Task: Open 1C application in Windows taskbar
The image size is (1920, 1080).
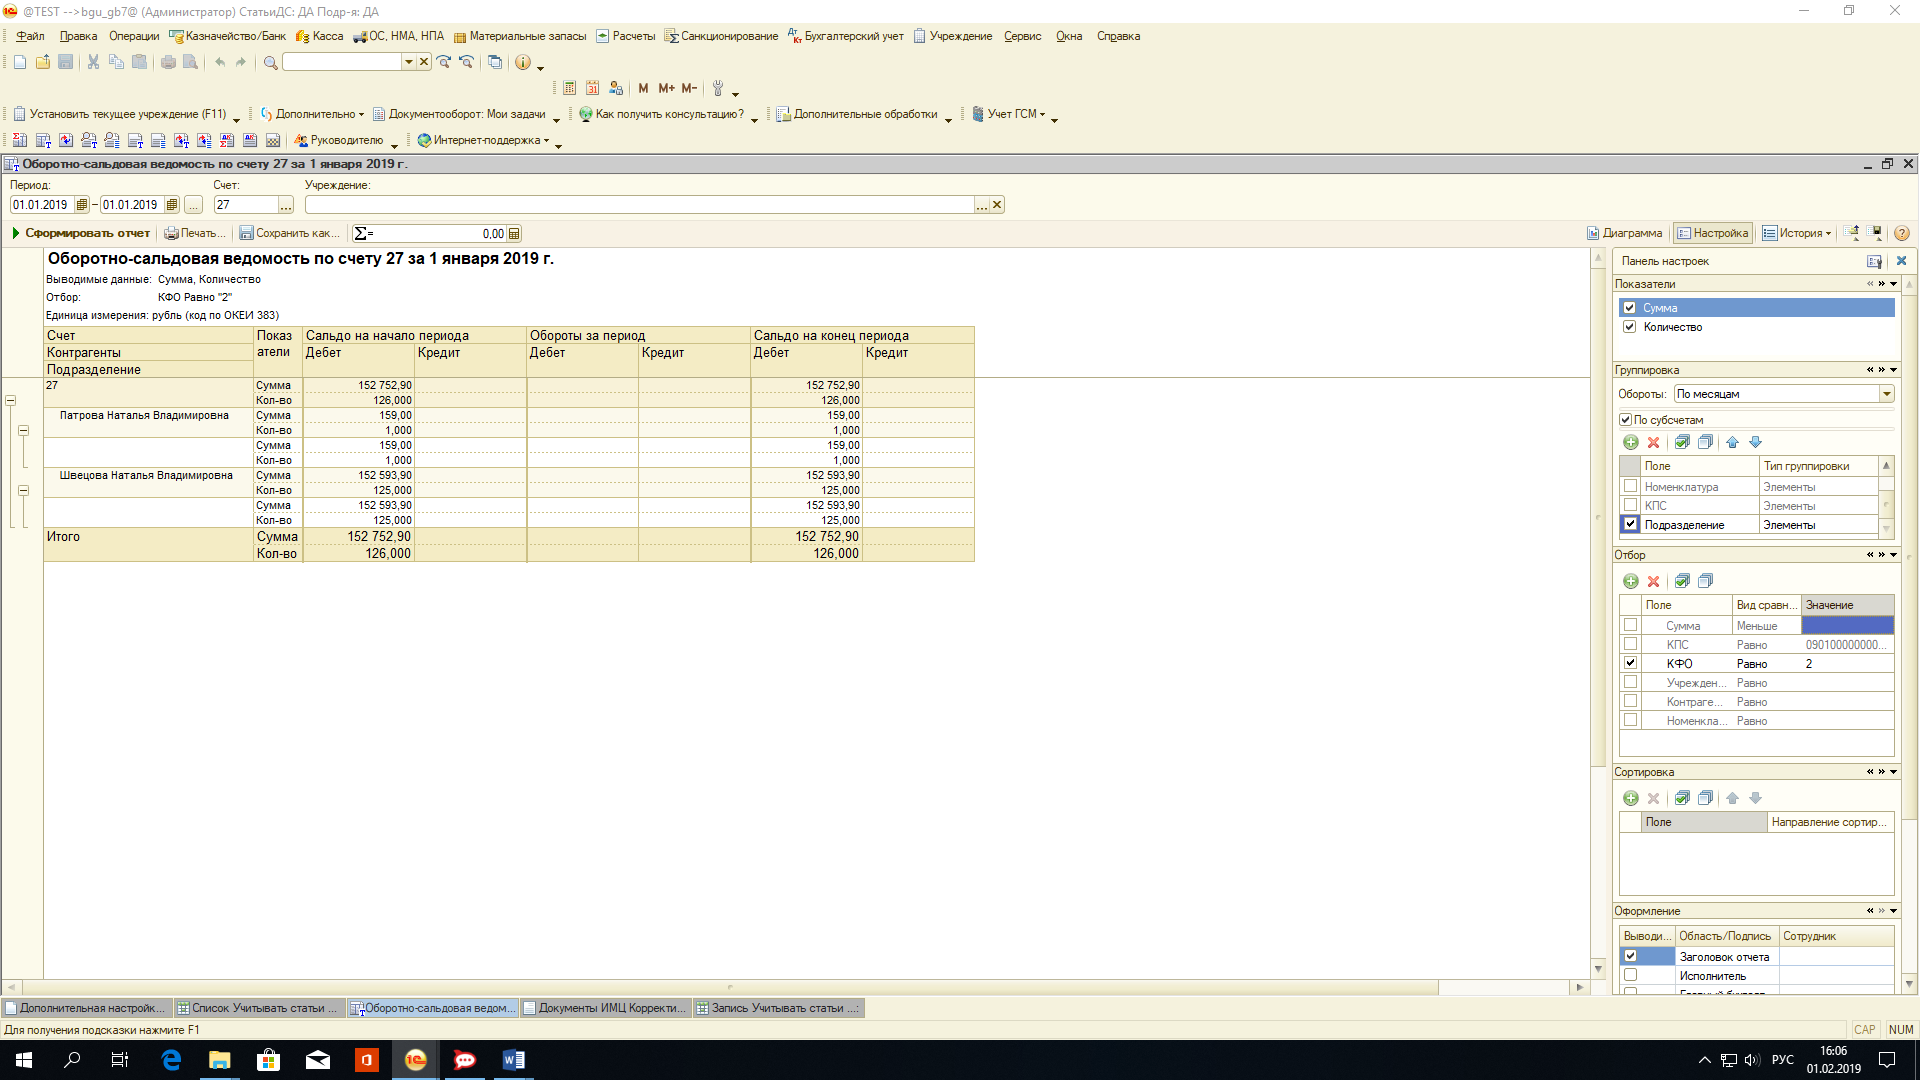Action: pos(416,1060)
